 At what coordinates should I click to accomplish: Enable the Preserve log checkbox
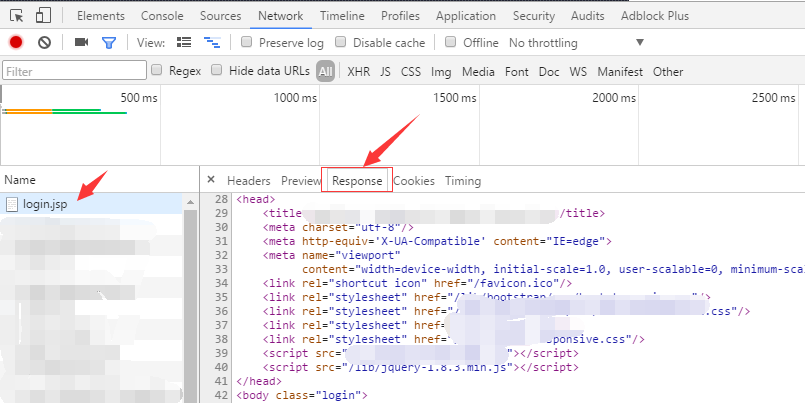pos(246,42)
